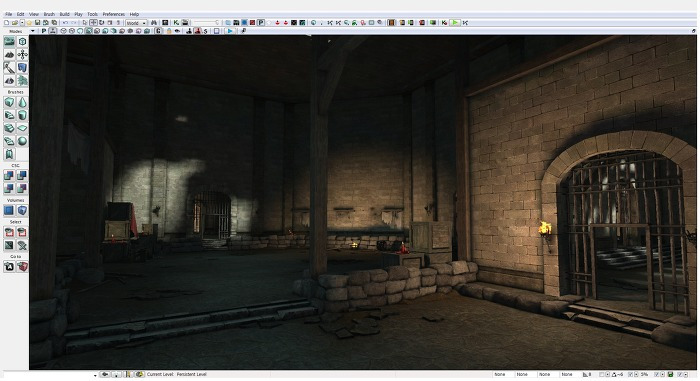Activate Terrain editing mode icon

click(x=9, y=54)
